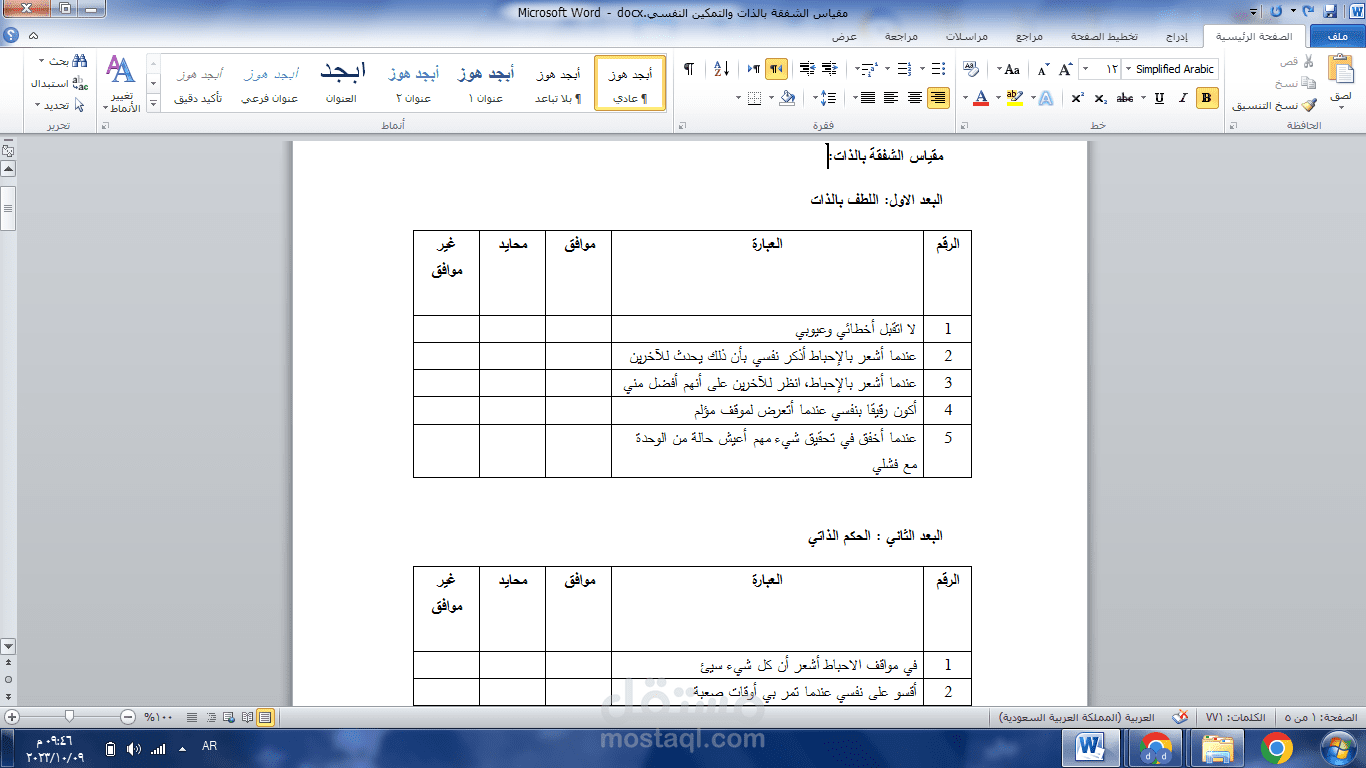
Task: Toggle subscript (x₂) formatting
Action: point(1101,97)
